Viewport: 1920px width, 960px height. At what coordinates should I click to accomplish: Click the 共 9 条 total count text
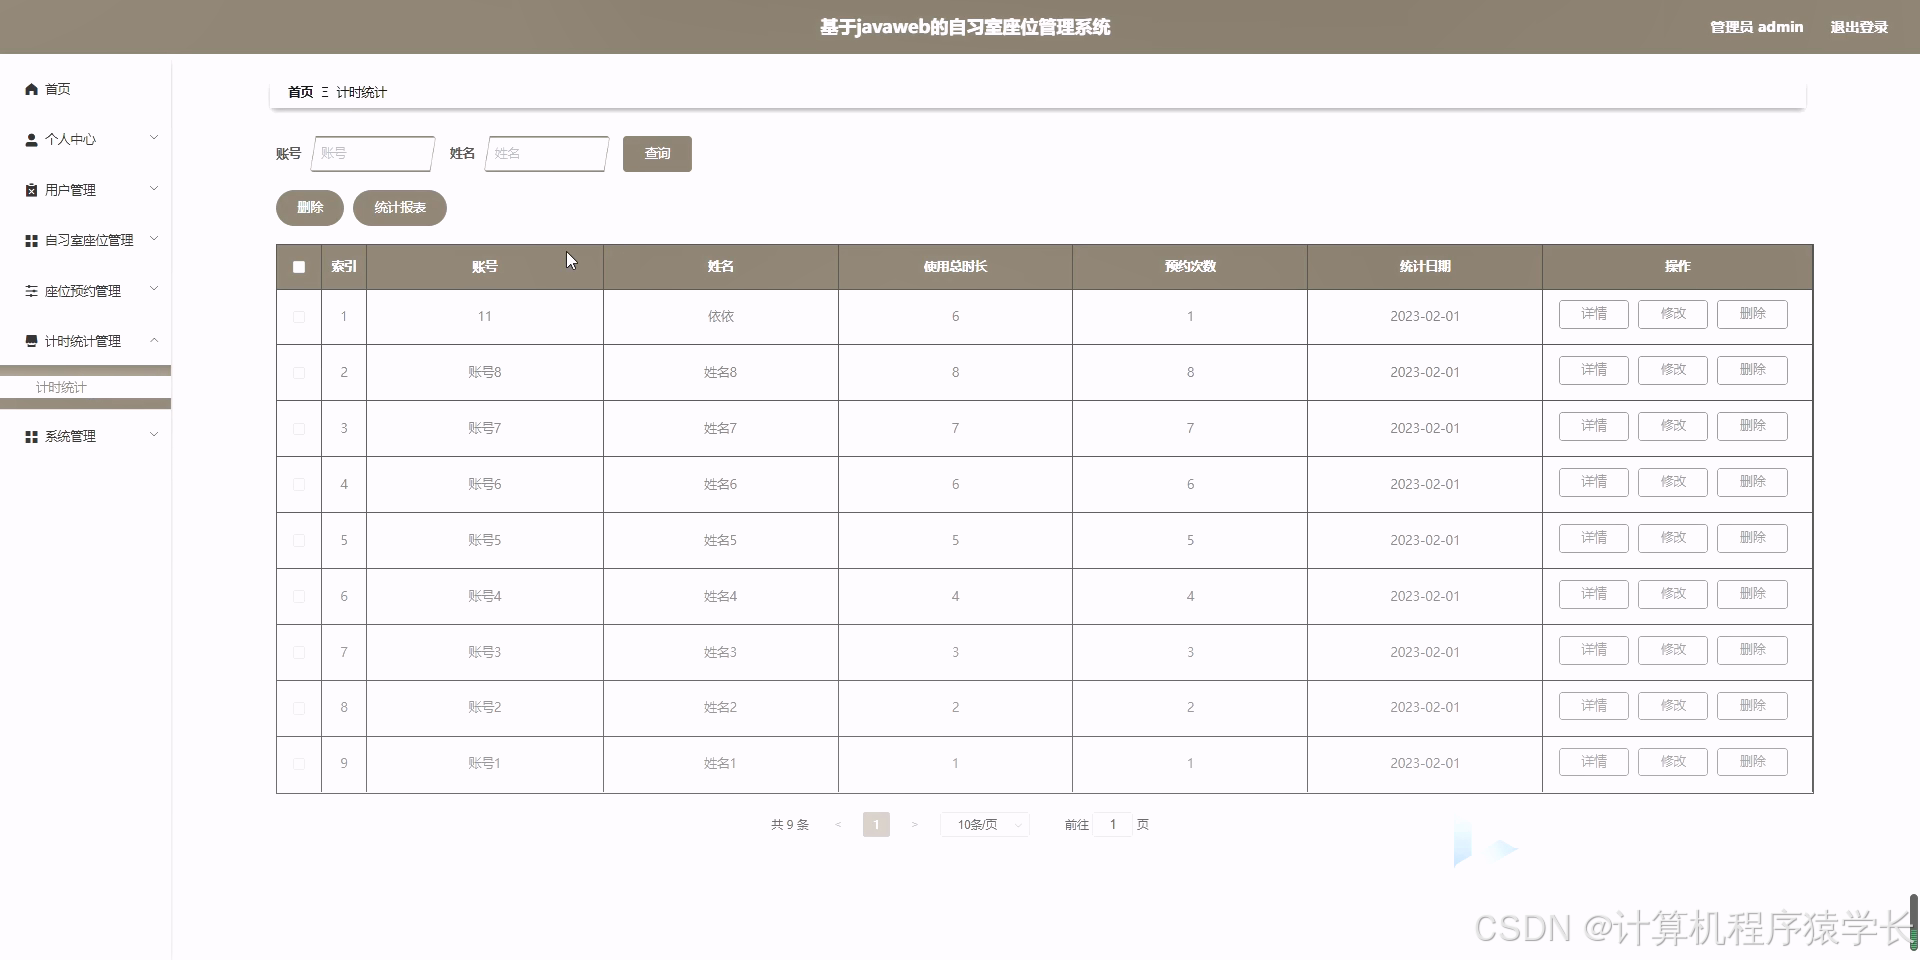[790, 825]
